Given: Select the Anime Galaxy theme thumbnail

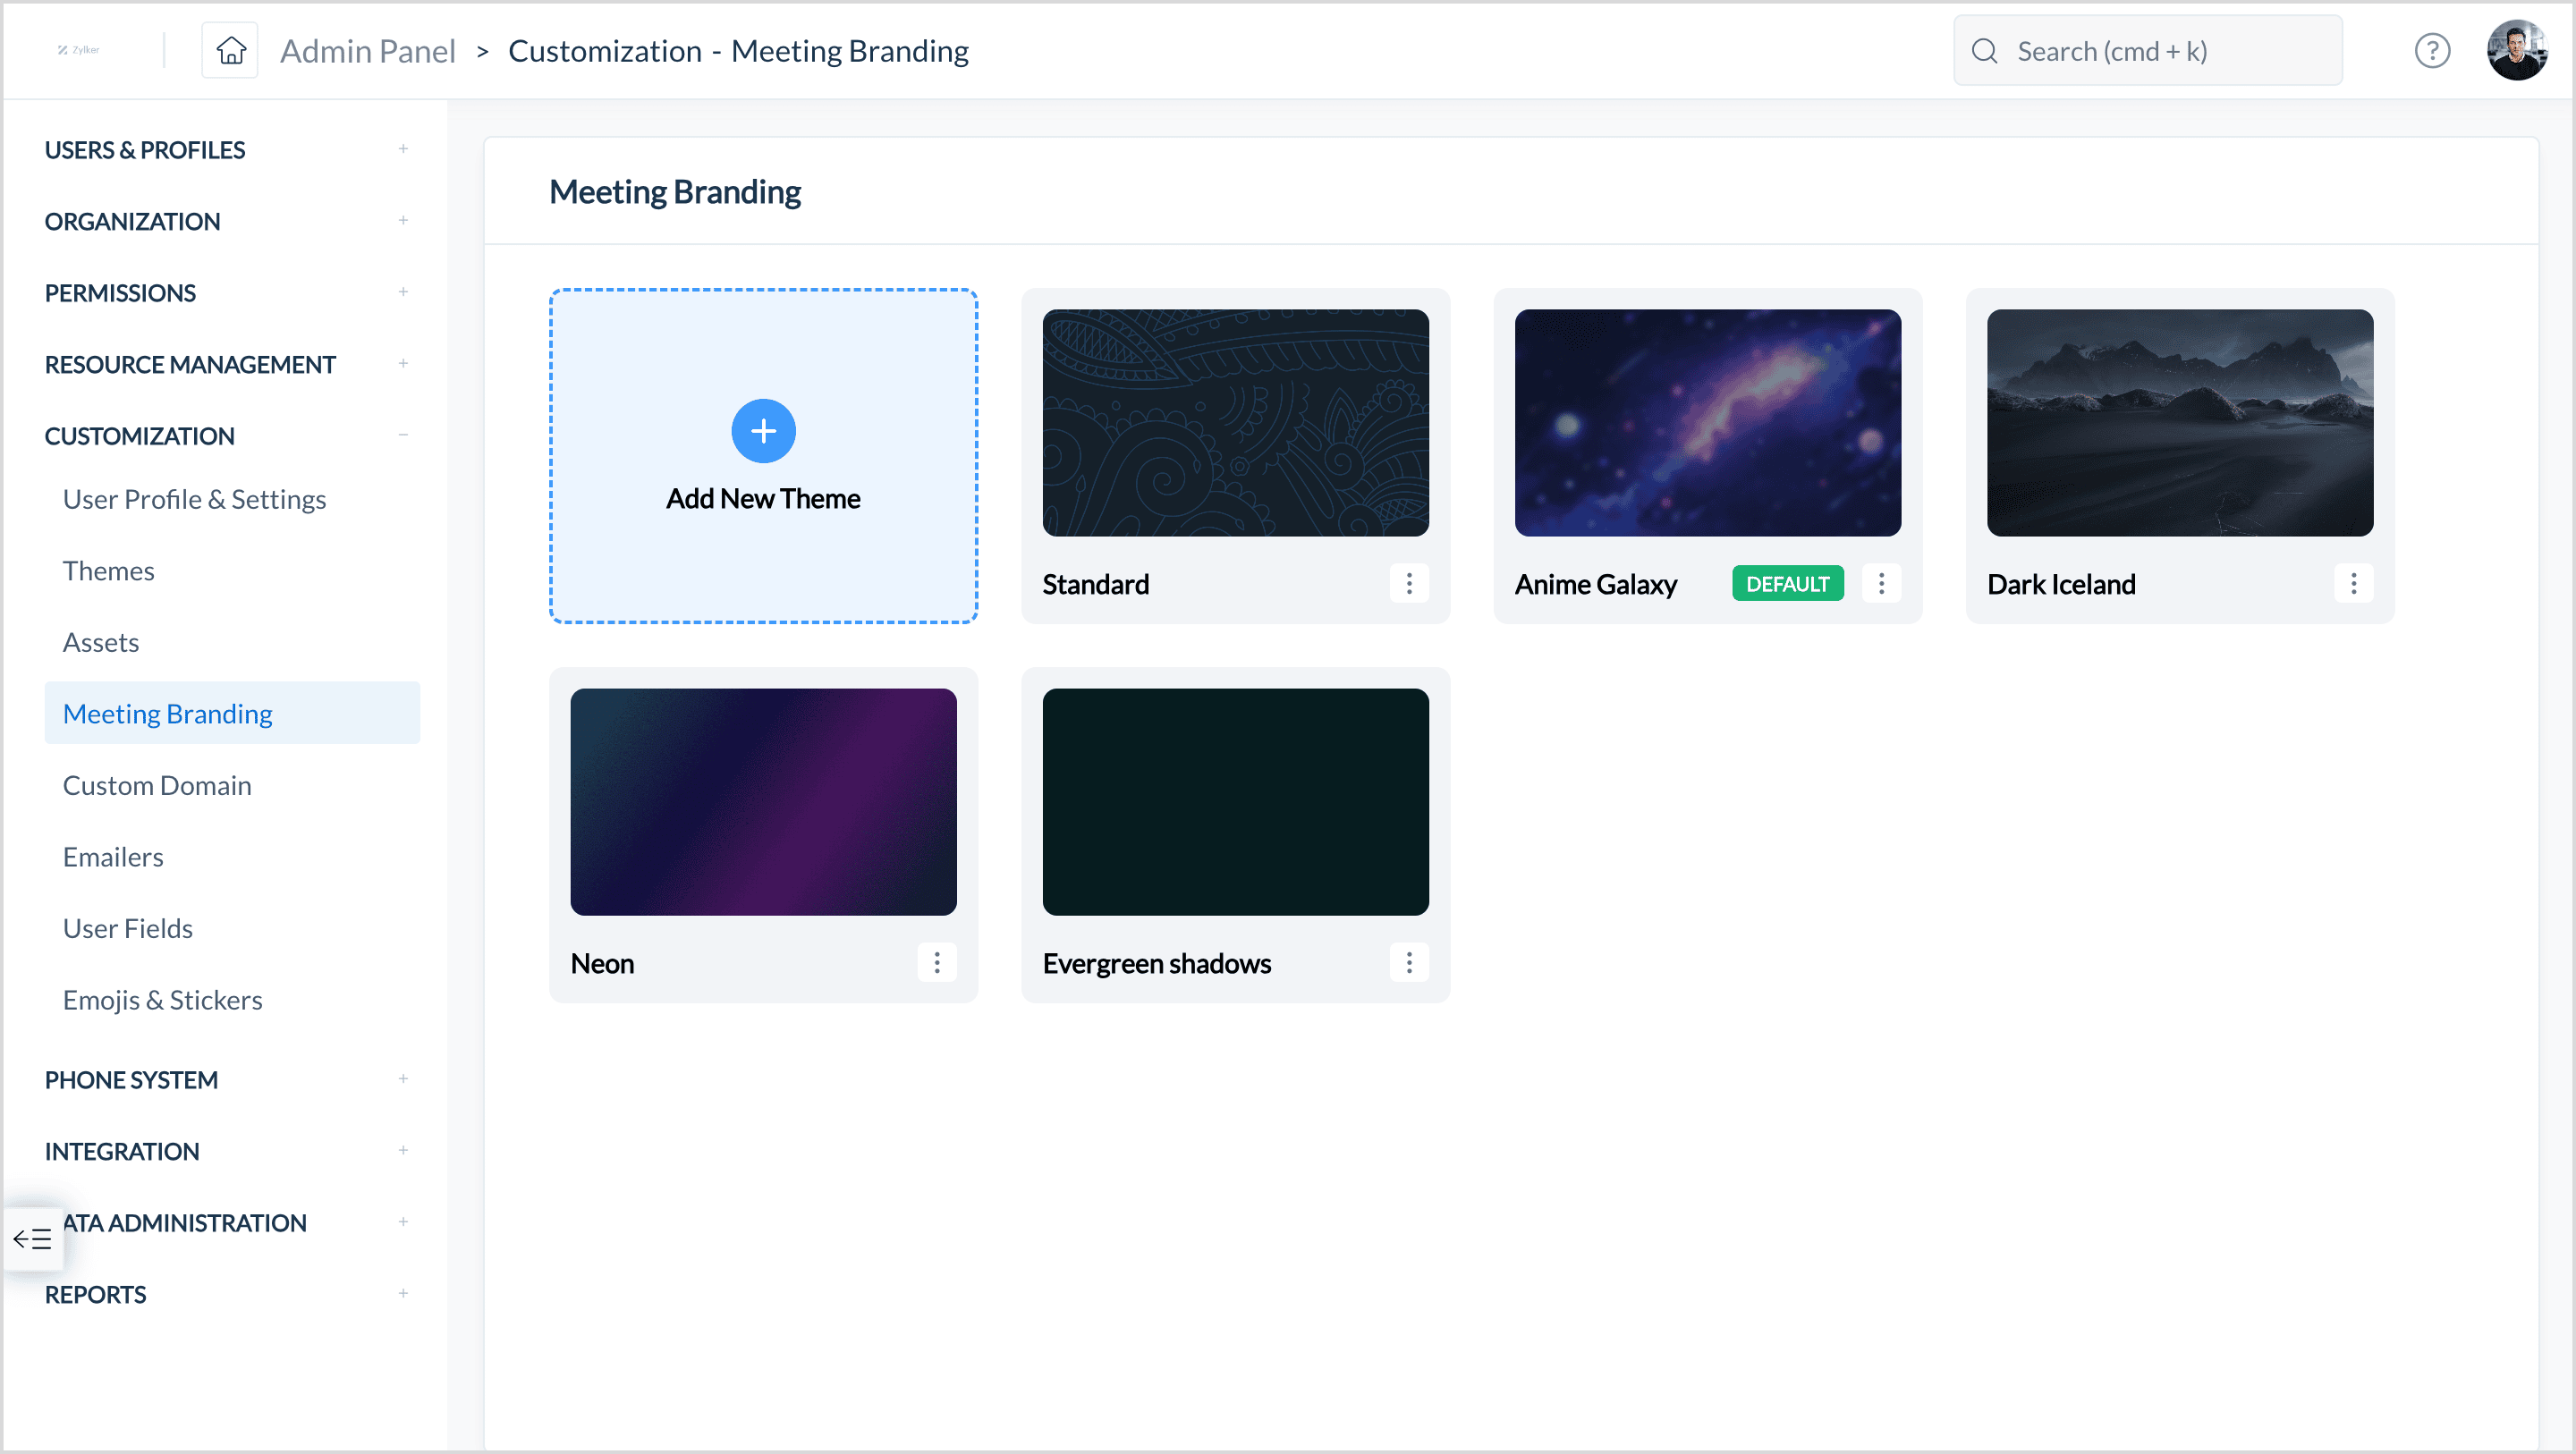Looking at the screenshot, I should (1707, 422).
